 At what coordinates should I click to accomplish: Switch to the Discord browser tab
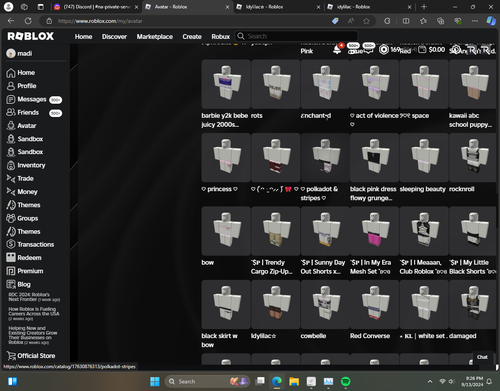(x=96, y=7)
